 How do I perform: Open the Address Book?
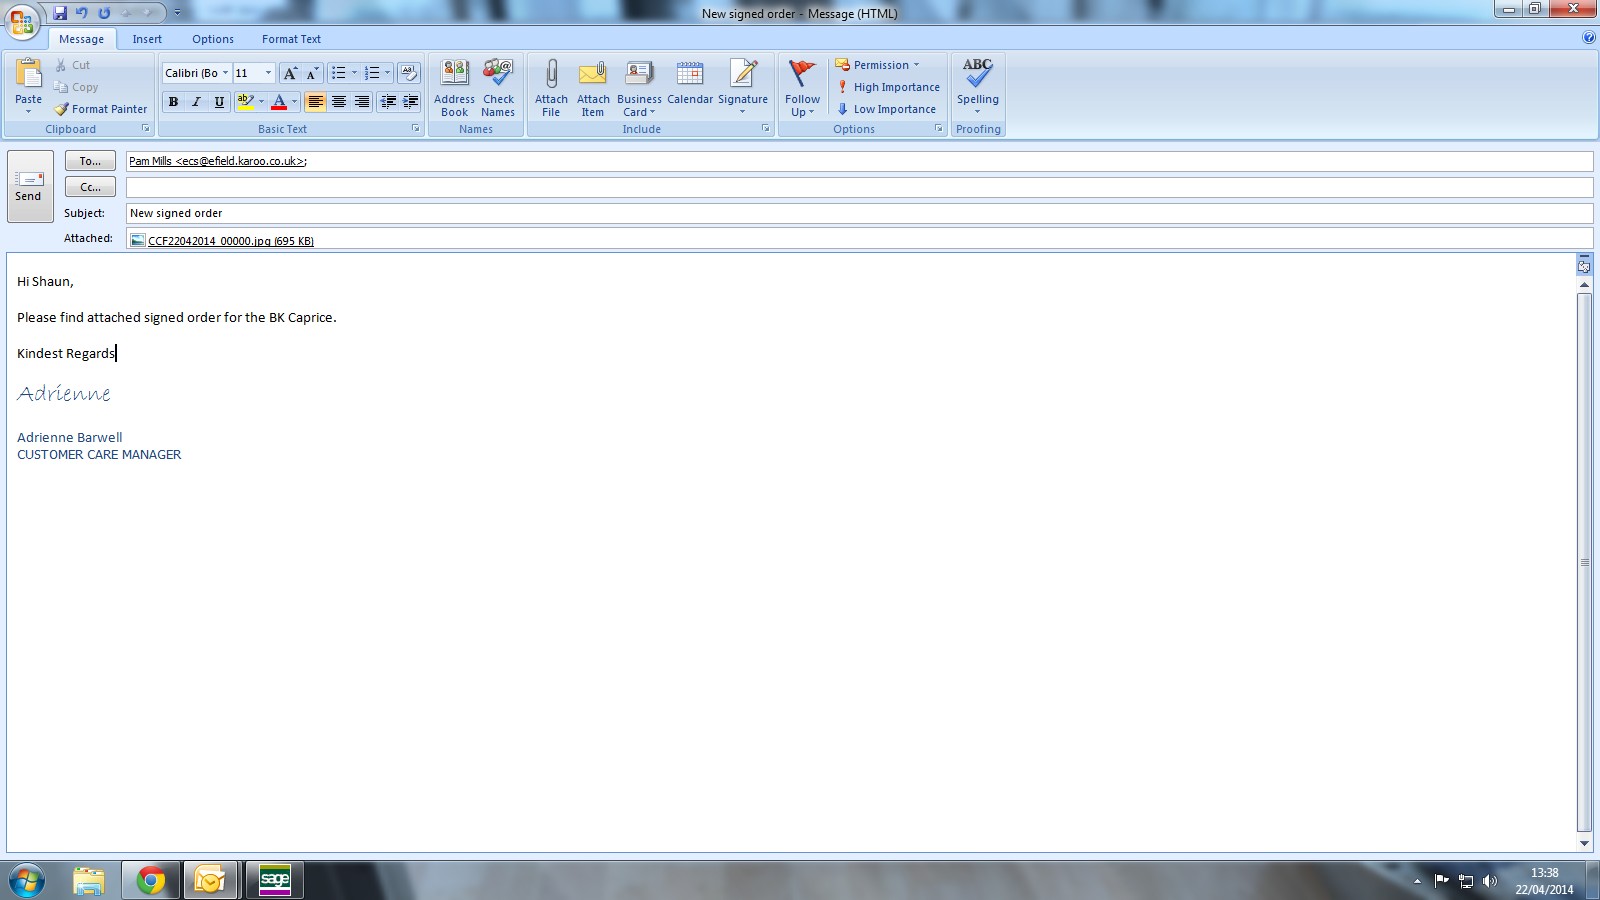454,74
